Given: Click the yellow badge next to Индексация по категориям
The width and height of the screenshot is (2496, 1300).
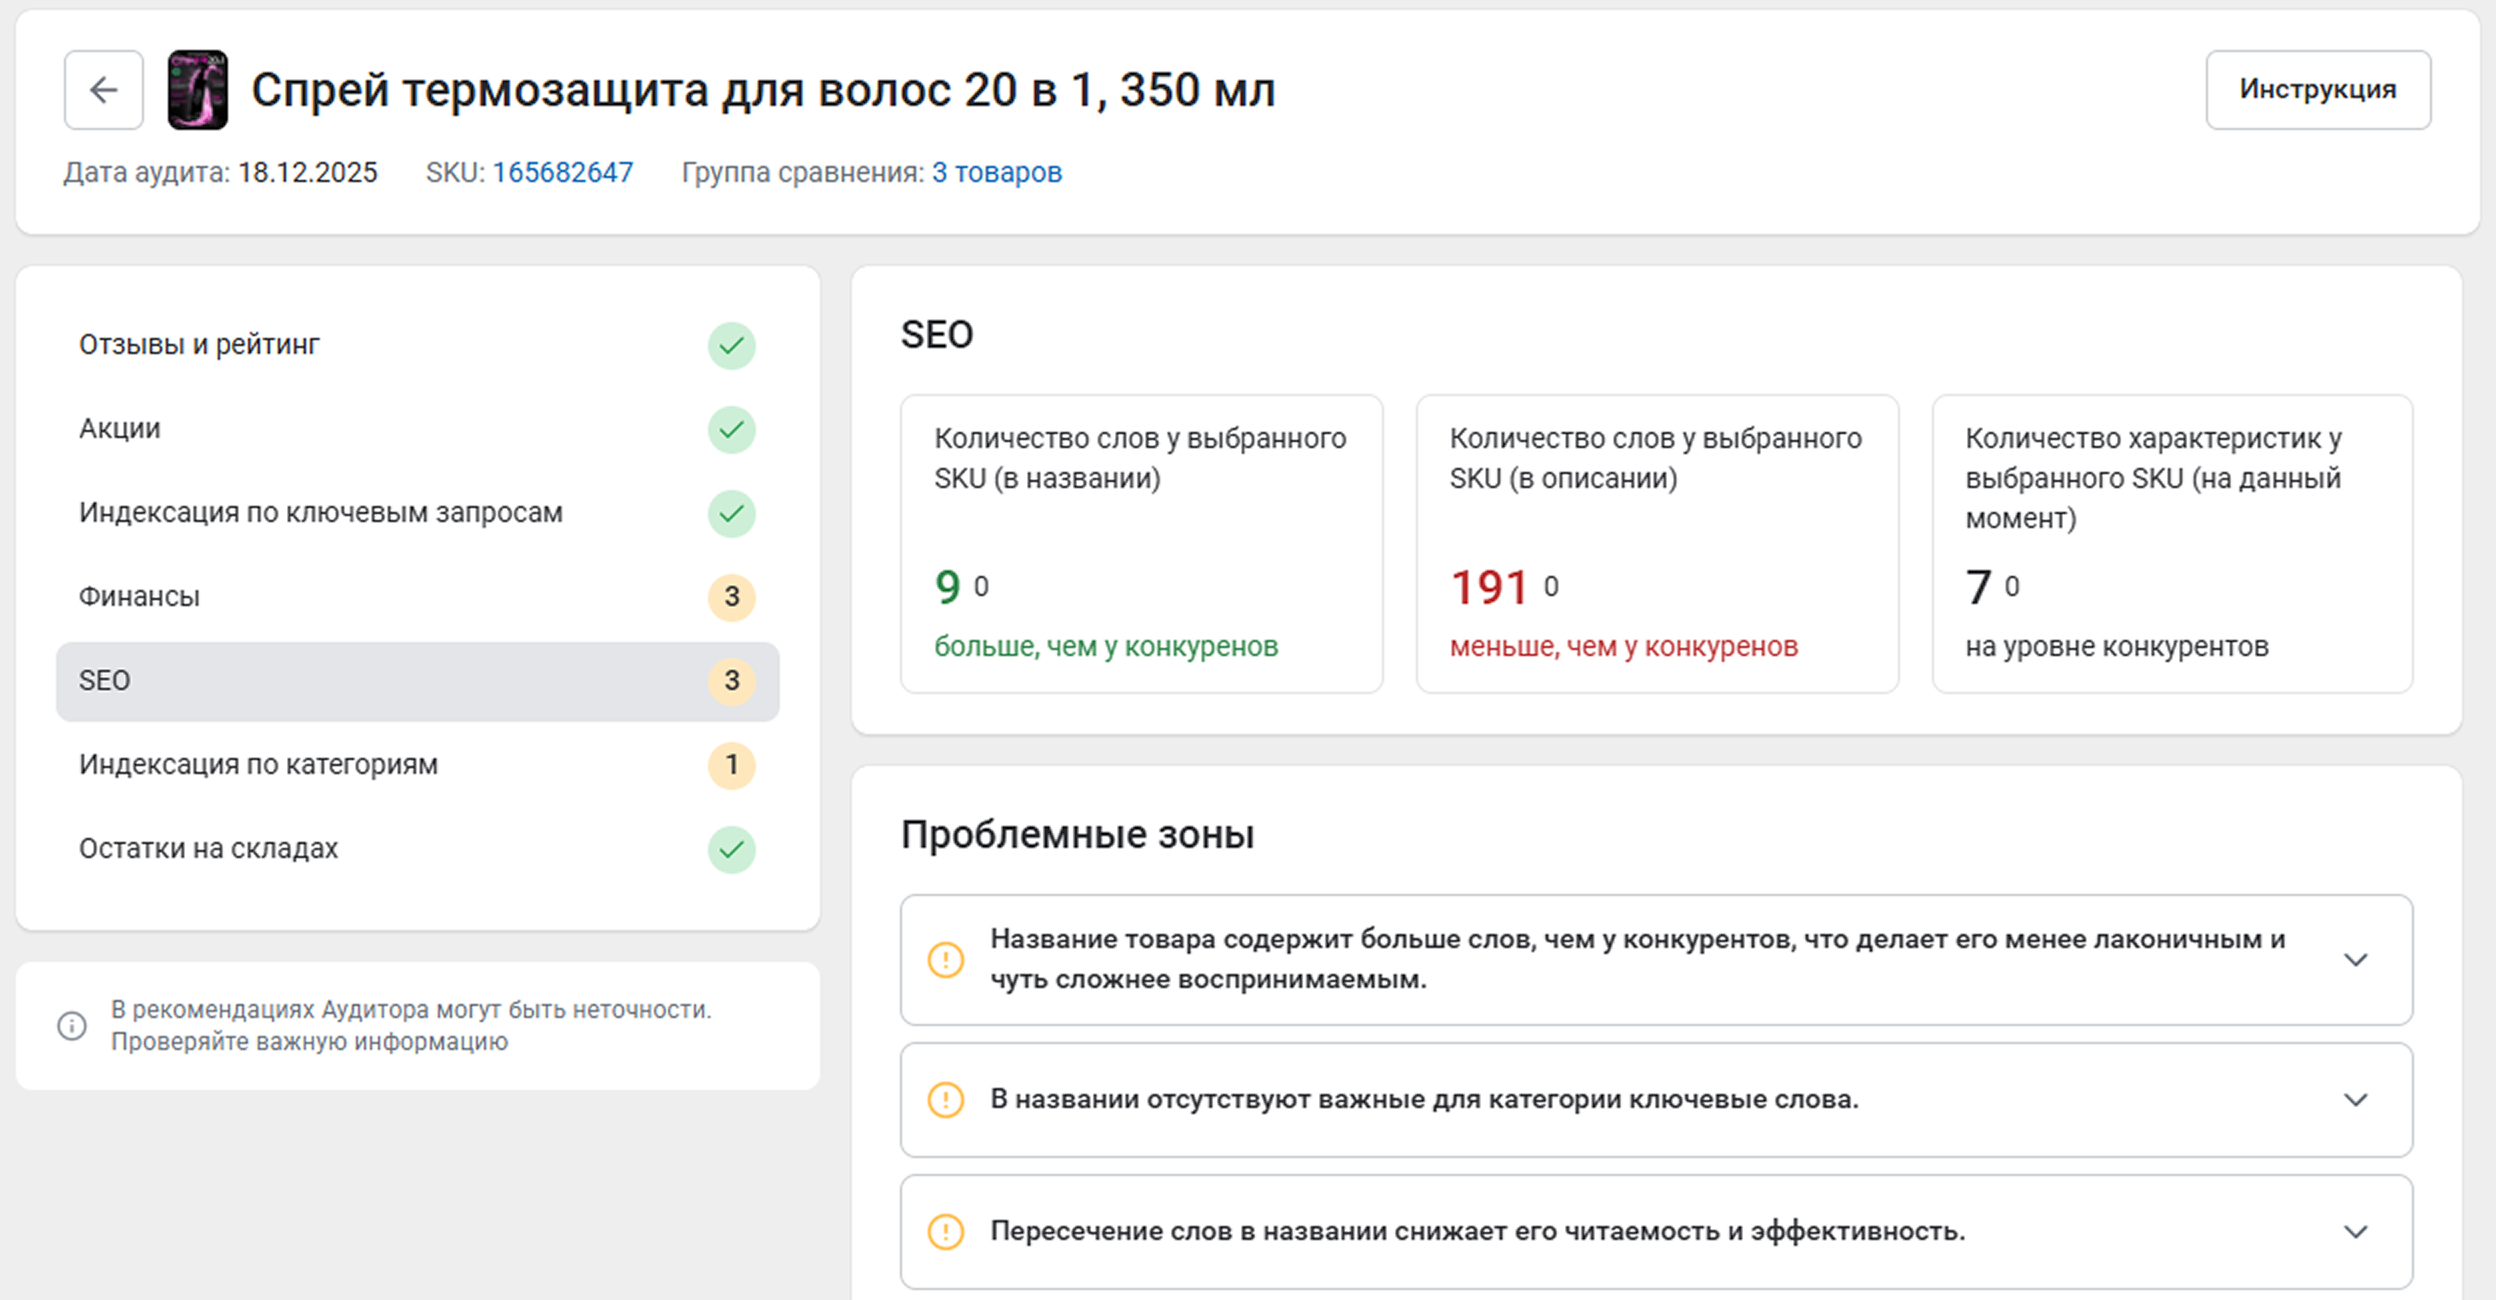Looking at the screenshot, I should tap(731, 765).
